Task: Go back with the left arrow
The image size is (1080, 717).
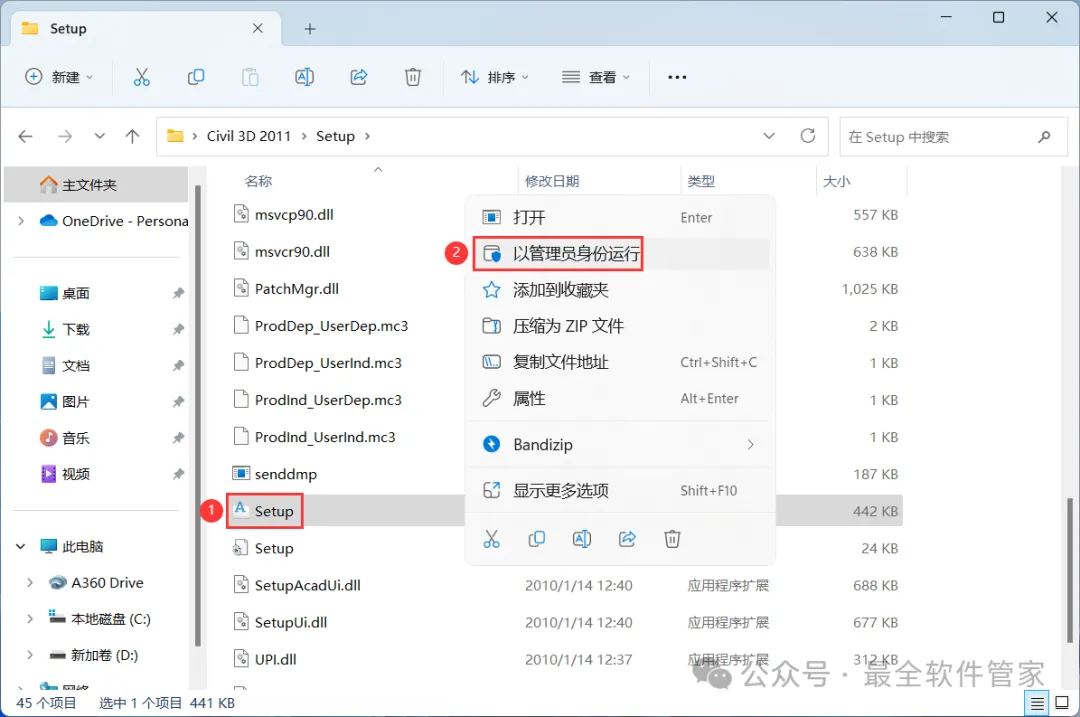Action: [x=25, y=136]
